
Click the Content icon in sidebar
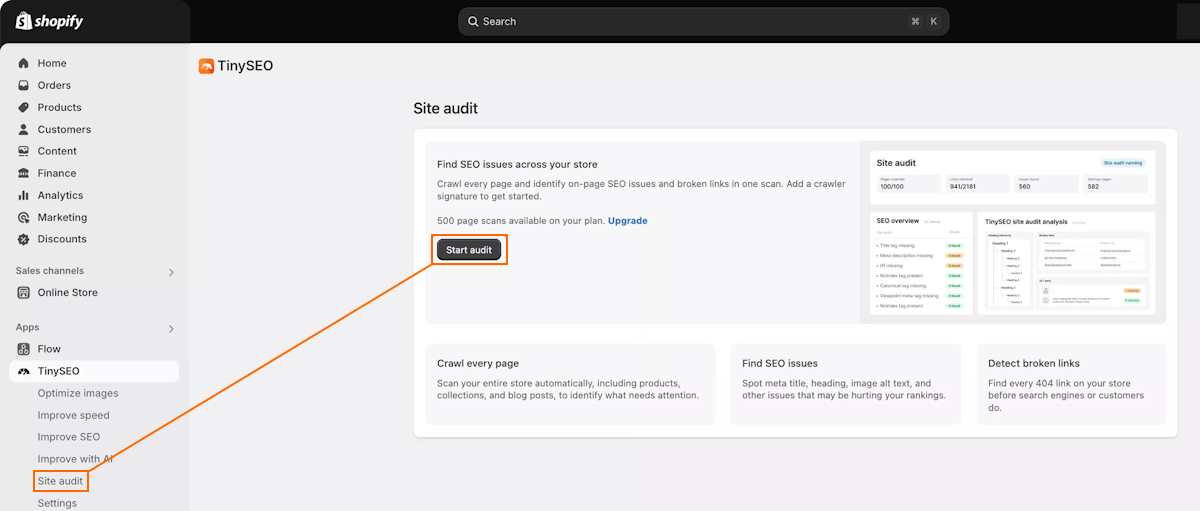click(x=24, y=151)
